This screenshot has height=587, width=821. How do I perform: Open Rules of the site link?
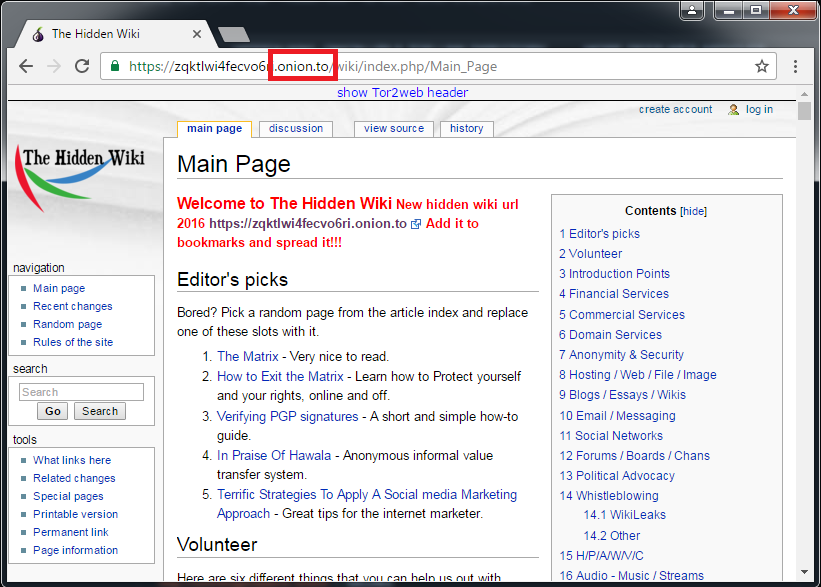(73, 342)
